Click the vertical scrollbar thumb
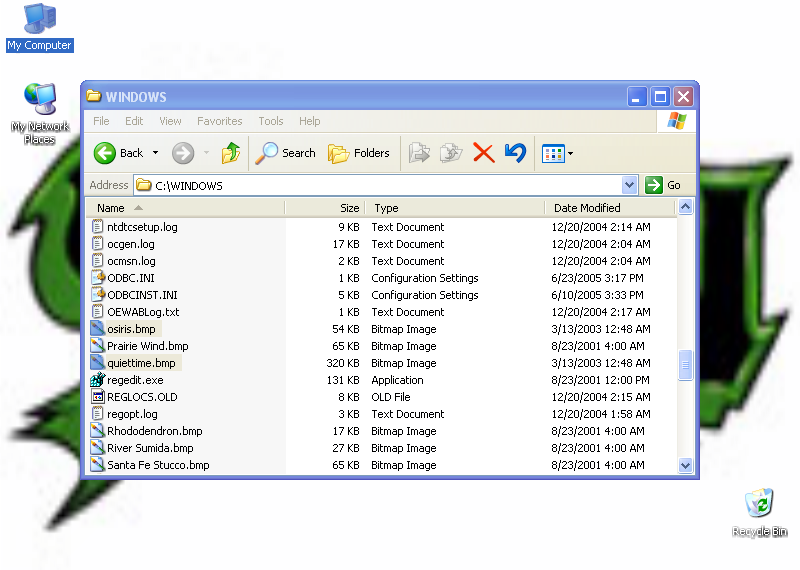800x570 pixels. click(685, 365)
